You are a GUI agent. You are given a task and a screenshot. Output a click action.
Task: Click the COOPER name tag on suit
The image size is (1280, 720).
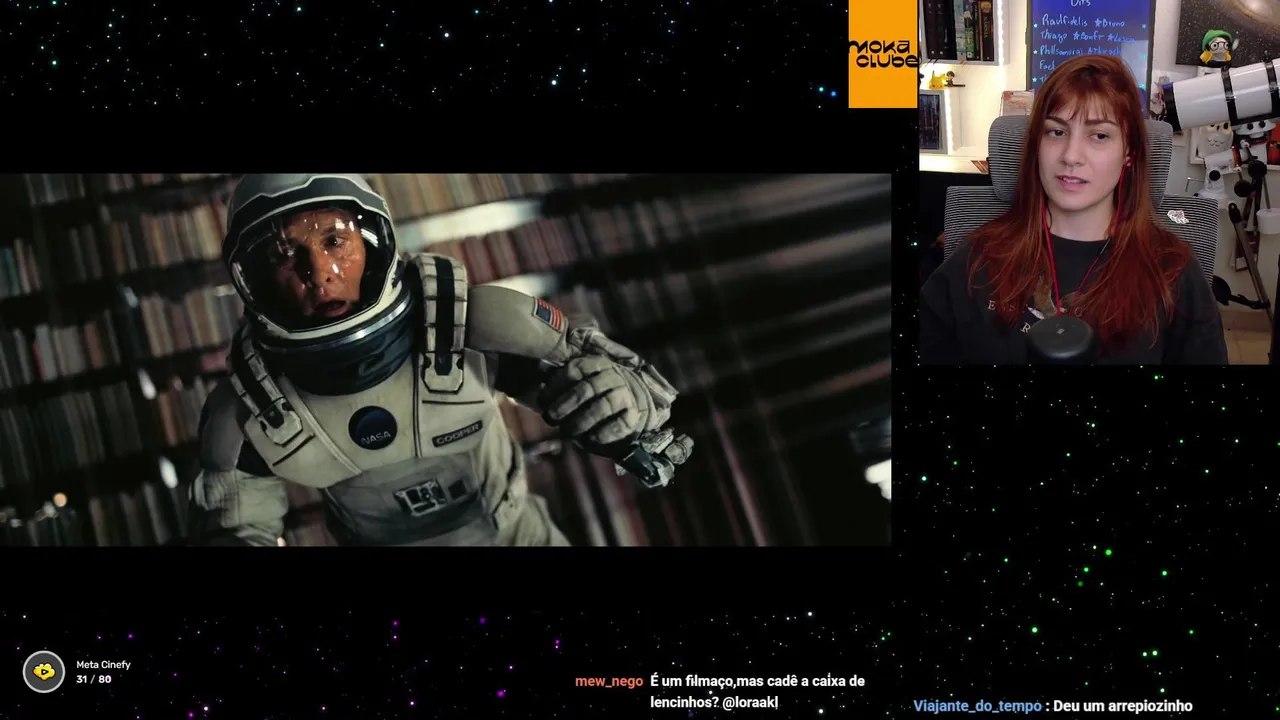457,435
